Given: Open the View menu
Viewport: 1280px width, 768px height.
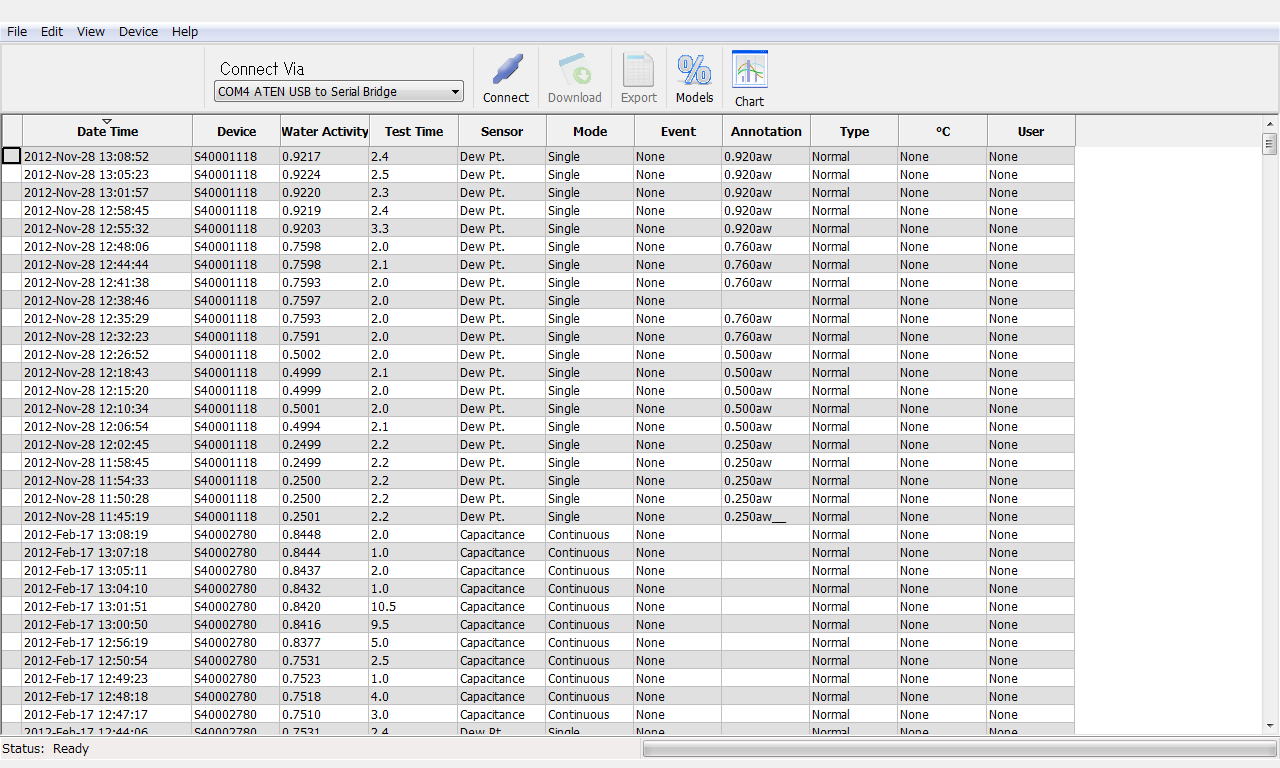Looking at the screenshot, I should click(x=91, y=32).
